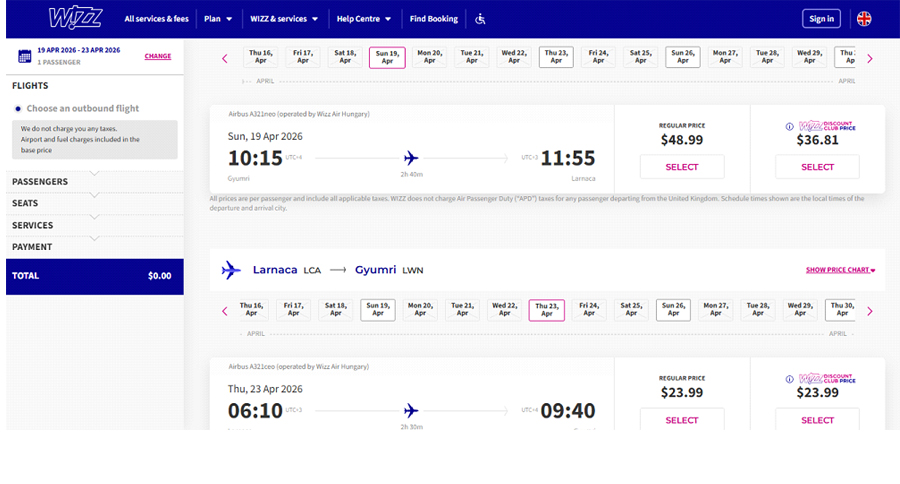The image size is (900, 484).
Task: Select the $48.99 regular price outbound fare
Action: 681,167
